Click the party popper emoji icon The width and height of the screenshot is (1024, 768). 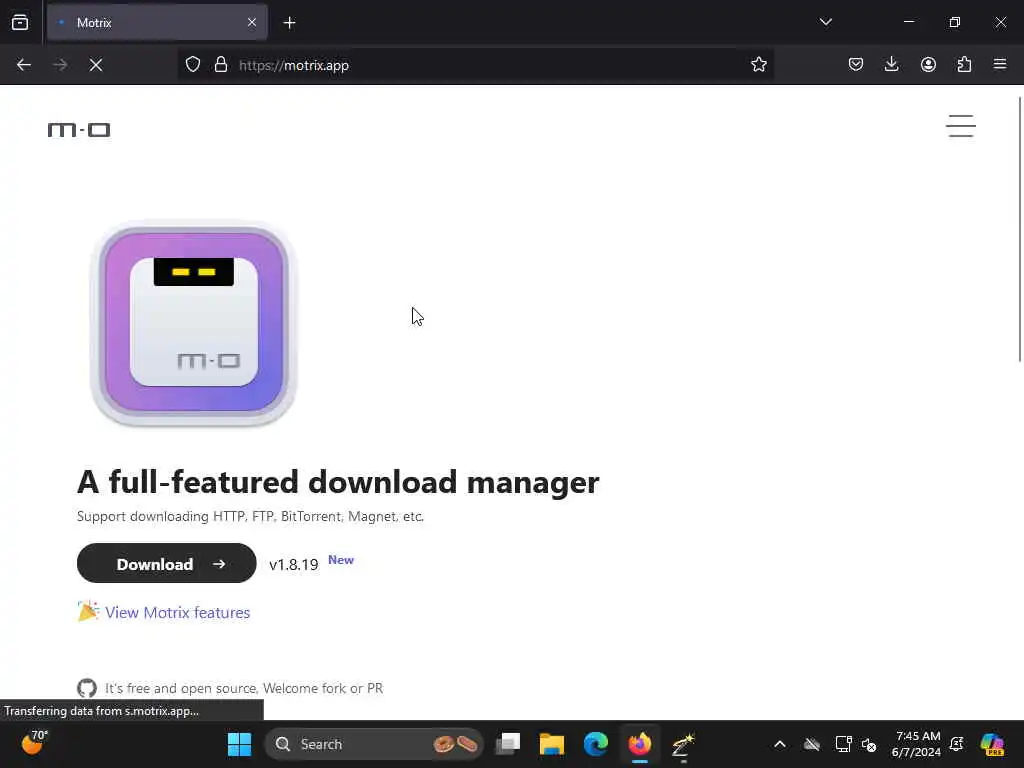pos(88,611)
